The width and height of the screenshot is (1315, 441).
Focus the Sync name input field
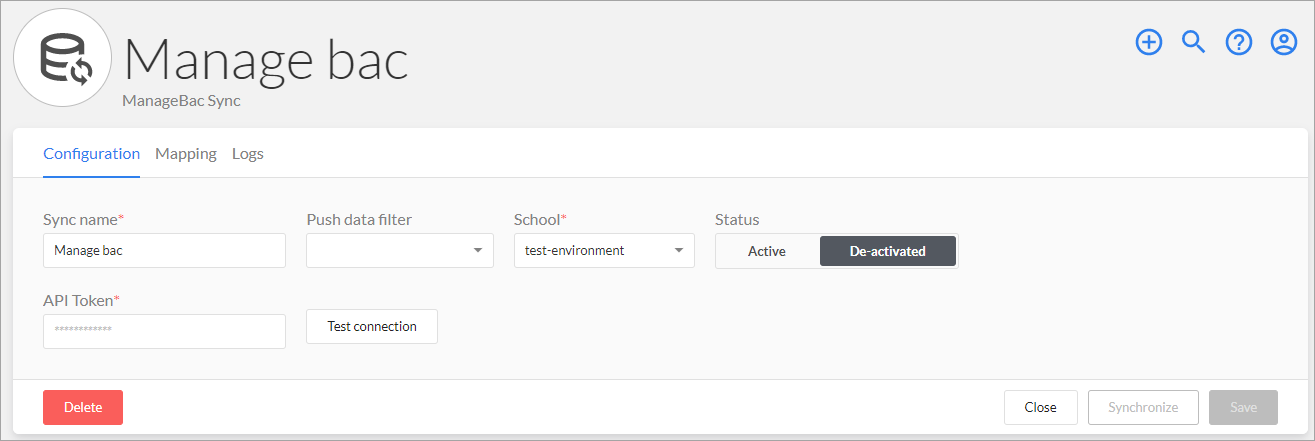pyautogui.click(x=164, y=250)
